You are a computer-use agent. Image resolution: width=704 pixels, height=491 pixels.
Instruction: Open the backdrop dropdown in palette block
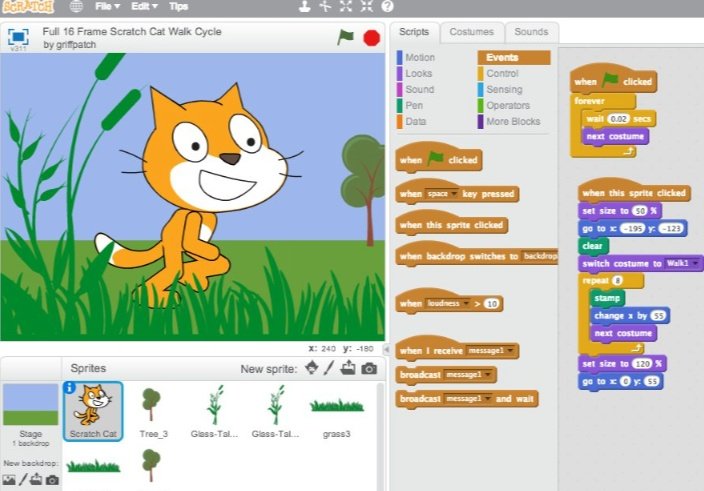(540, 256)
